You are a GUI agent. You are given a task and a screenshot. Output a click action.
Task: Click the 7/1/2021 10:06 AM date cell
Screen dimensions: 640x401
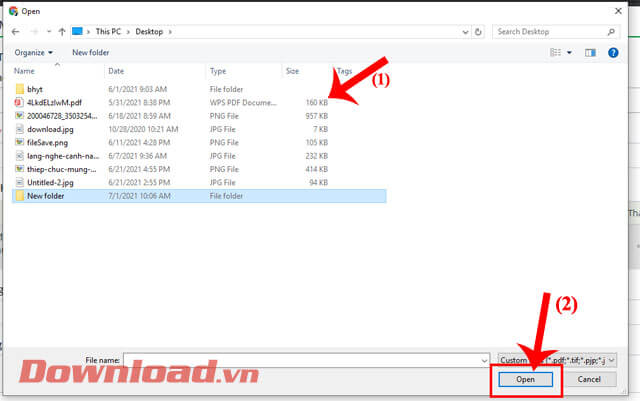139,196
